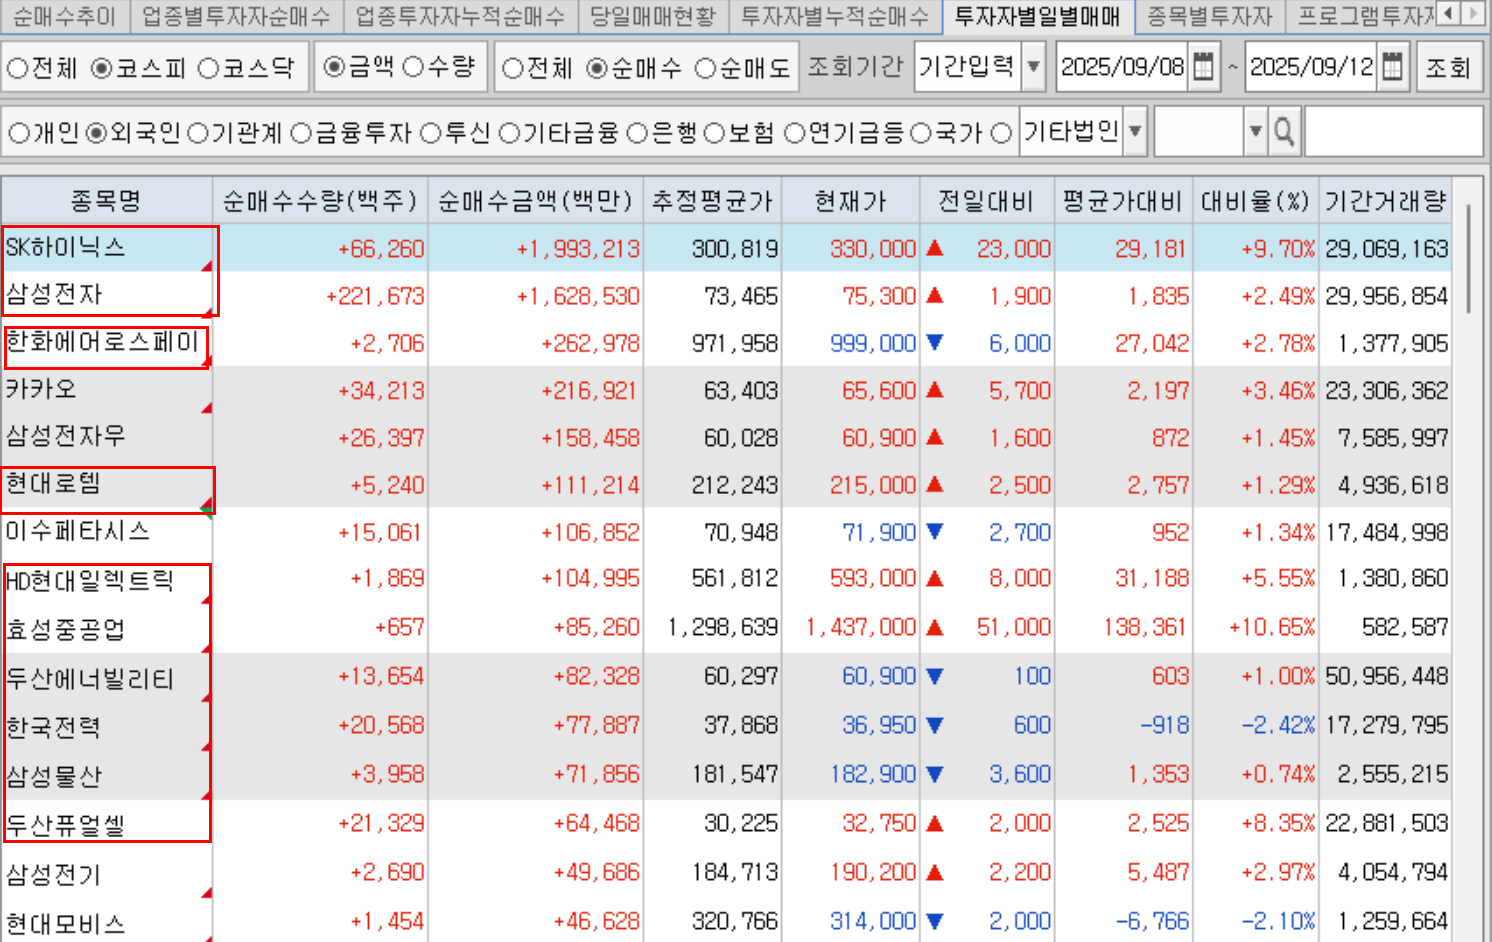Open the end date calendar picker
This screenshot has width=1492, height=942.
[x=1392, y=67]
